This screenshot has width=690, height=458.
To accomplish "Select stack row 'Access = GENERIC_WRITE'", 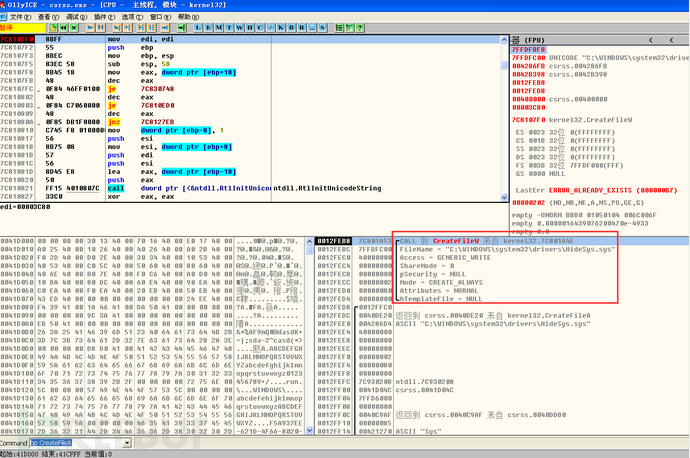I will [x=503, y=258].
